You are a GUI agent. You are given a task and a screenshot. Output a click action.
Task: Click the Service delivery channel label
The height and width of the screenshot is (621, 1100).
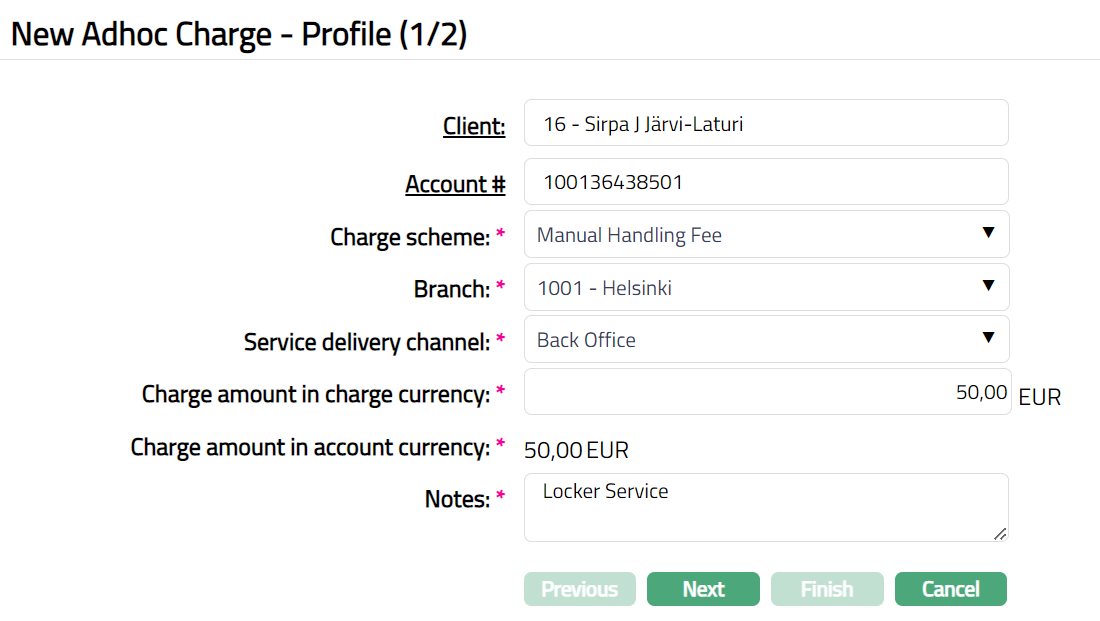pyautogui.click(x=367, y=342)
